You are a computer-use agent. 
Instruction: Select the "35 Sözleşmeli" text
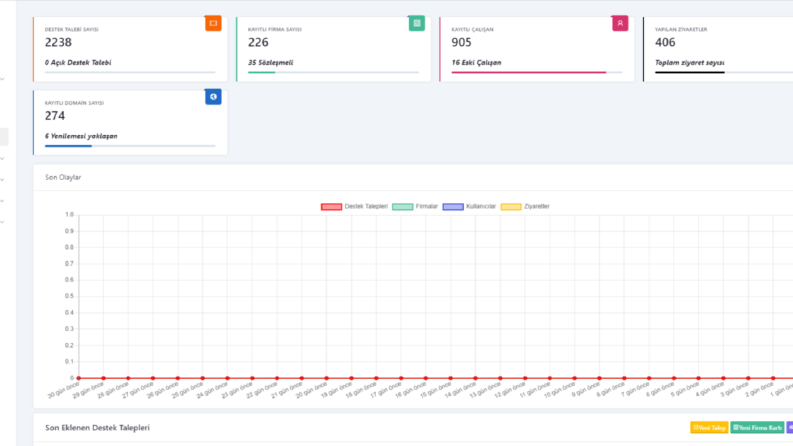(271, 63)
